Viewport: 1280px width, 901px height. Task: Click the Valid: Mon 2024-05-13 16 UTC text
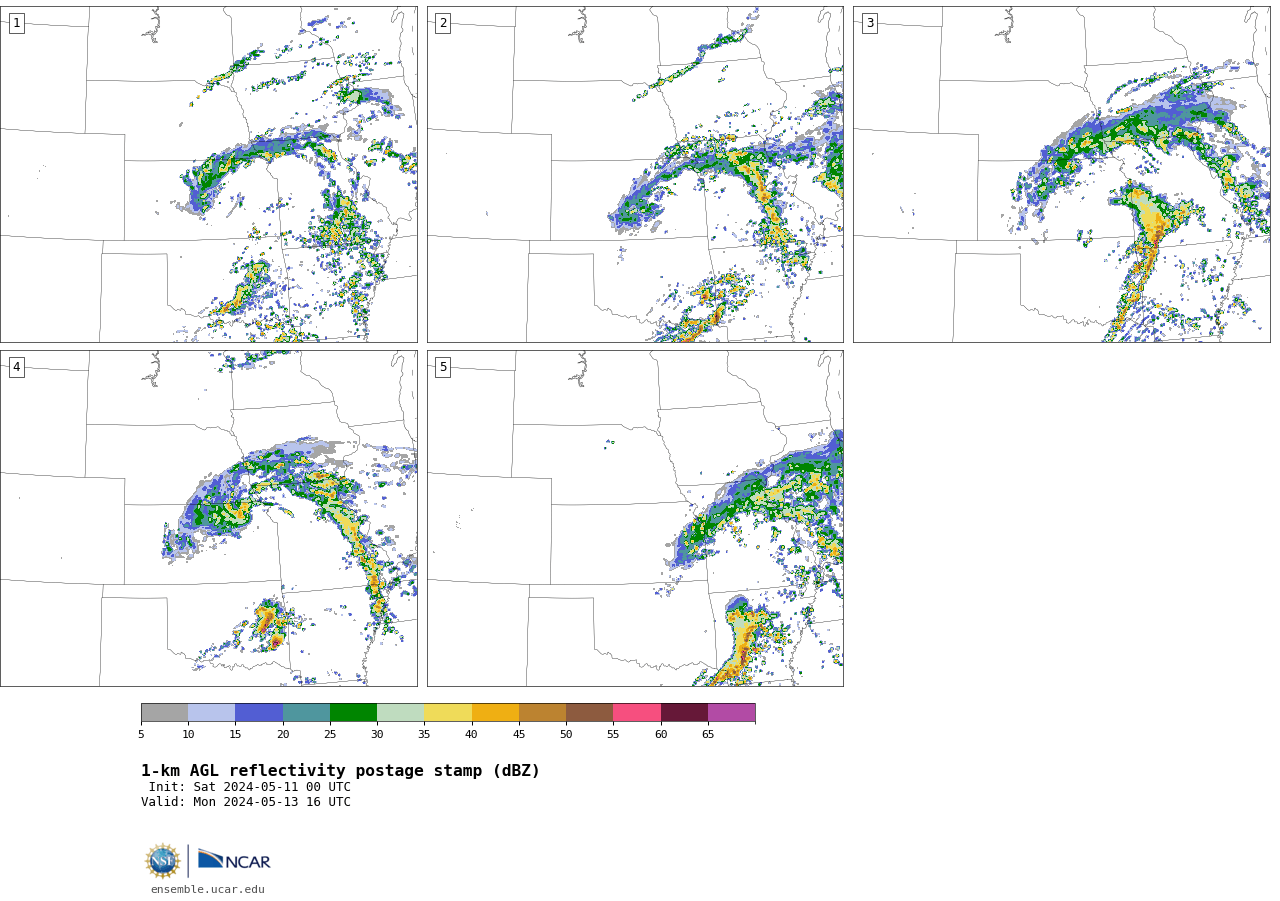[246, 802]
